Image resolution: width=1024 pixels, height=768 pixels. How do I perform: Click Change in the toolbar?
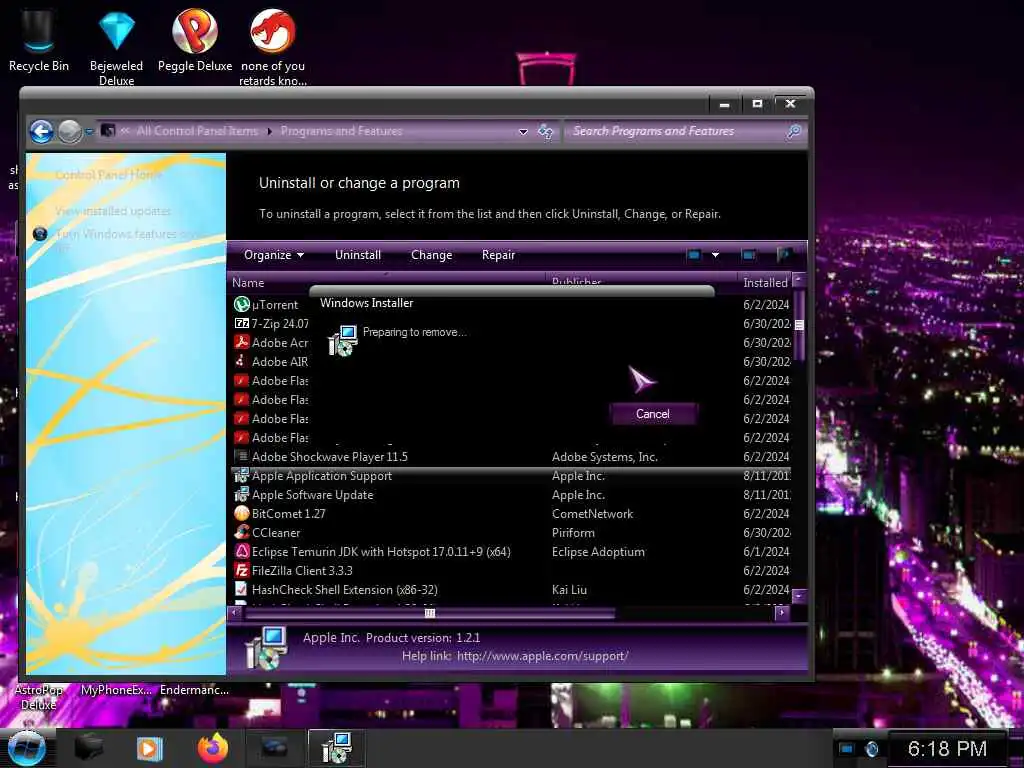click(432, 255)
